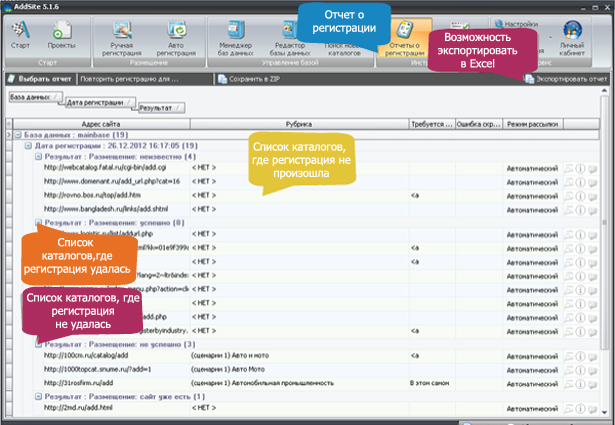Click the info icon for 1000topcat.snume.ru row
The width and height of the screenshot is (615, 425).
click(580, 370)
